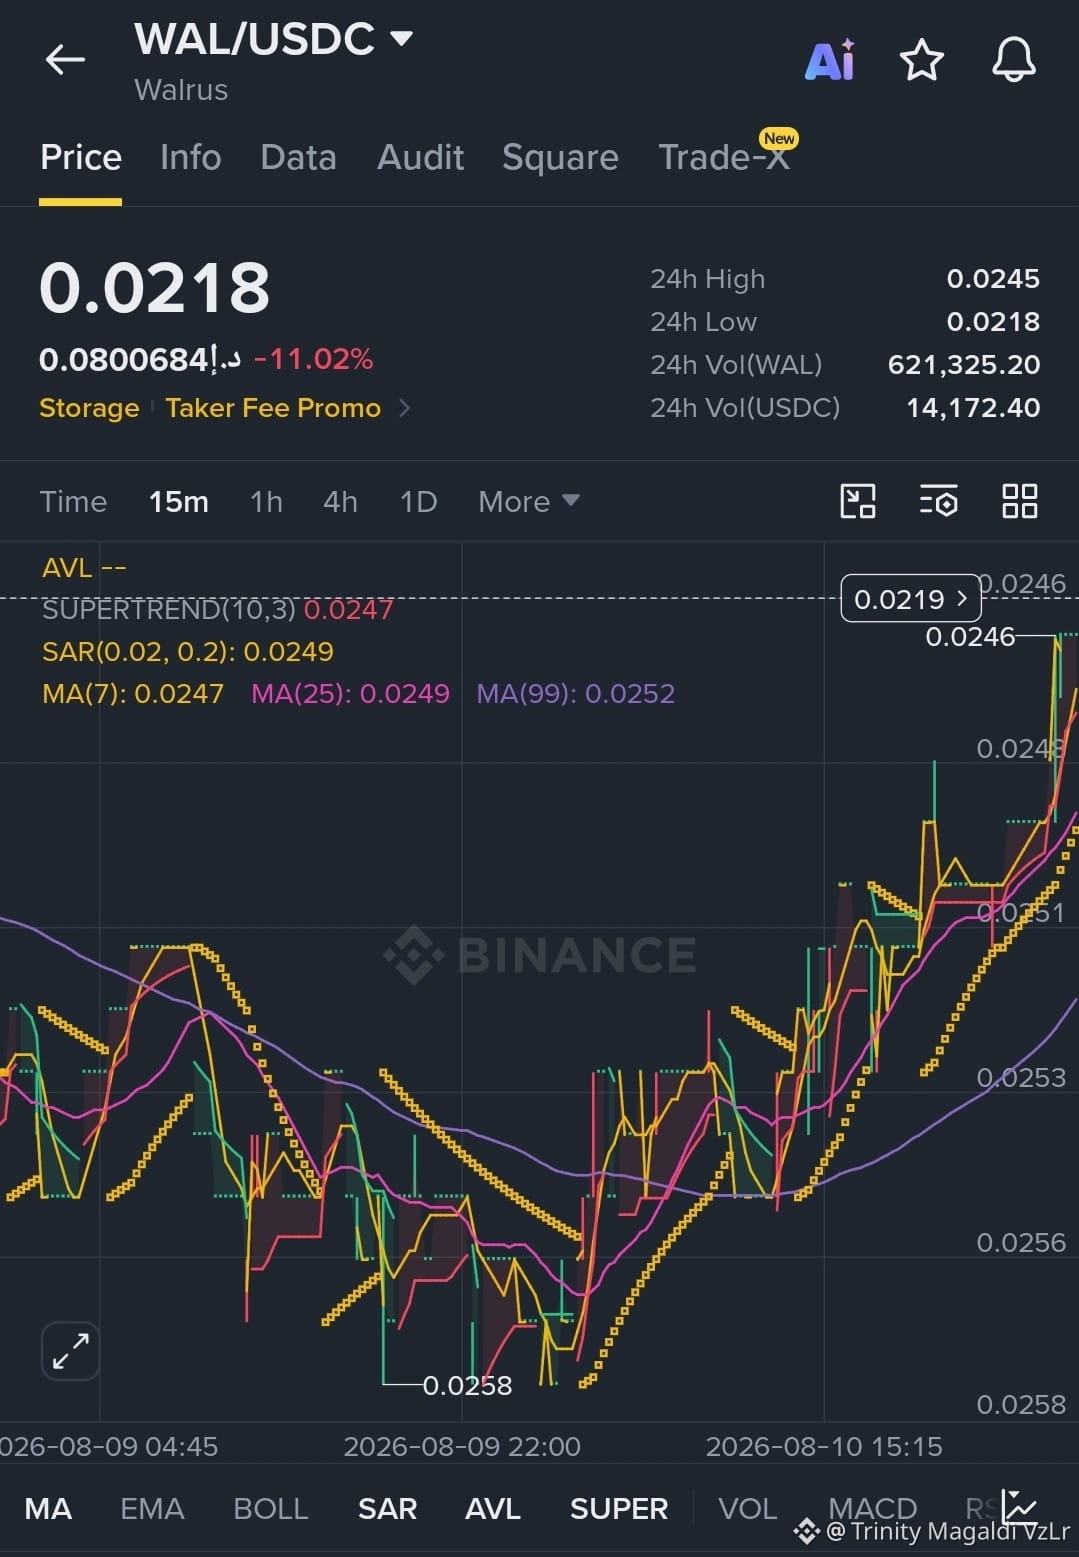Image resolution: width=1079 pixels, height=1557 pixels.
Task: Add WAL/USDC to favorites star
Action: coord(921,60)
